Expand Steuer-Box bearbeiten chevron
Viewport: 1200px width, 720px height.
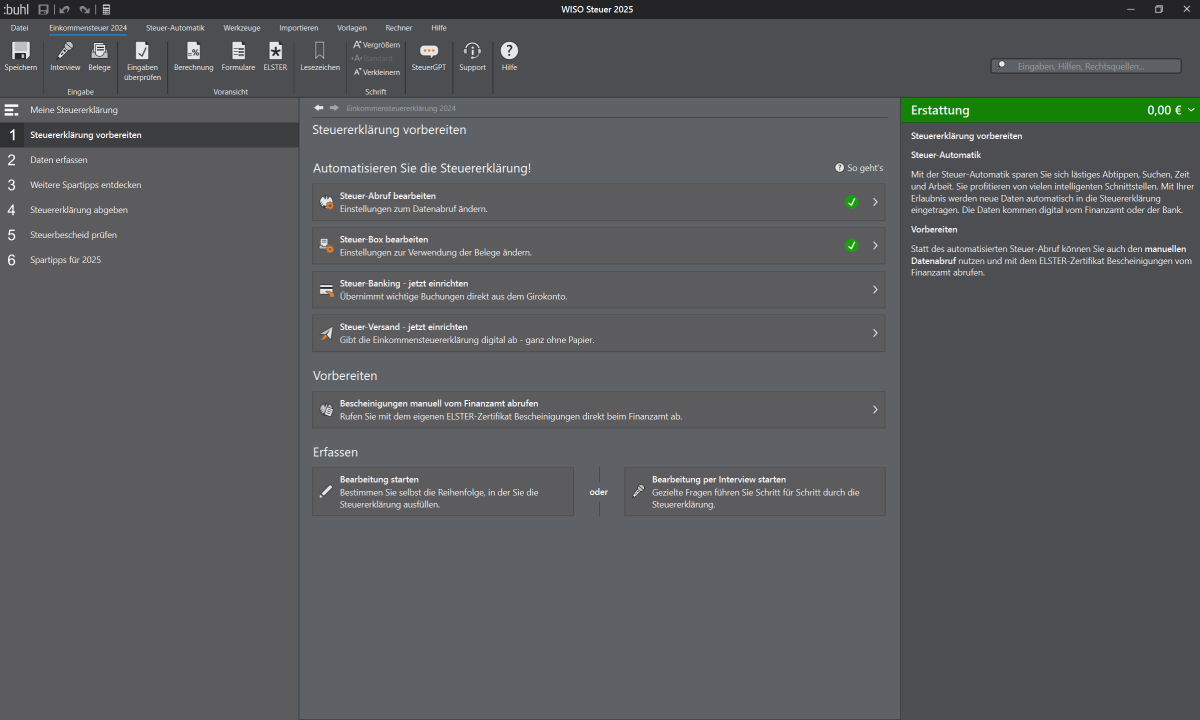[875, 245]
